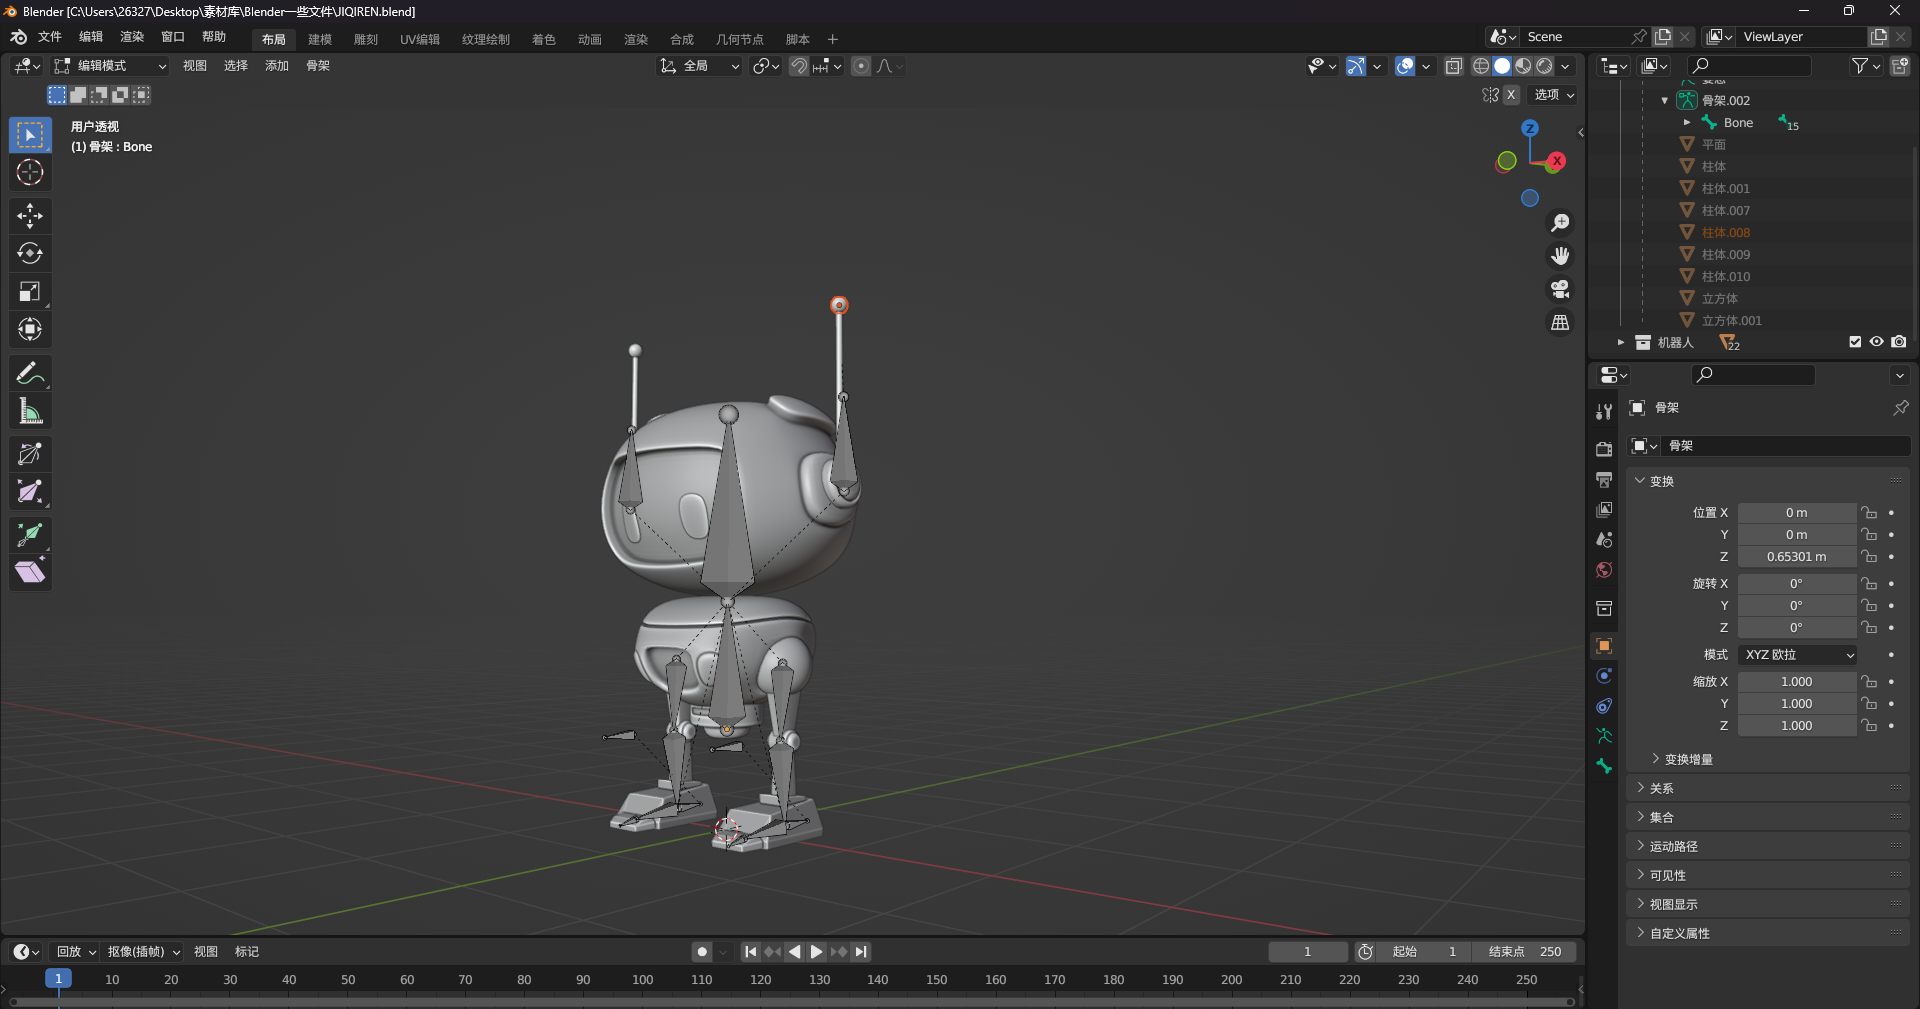Open 回放 playback settings

tap(76, 952)
